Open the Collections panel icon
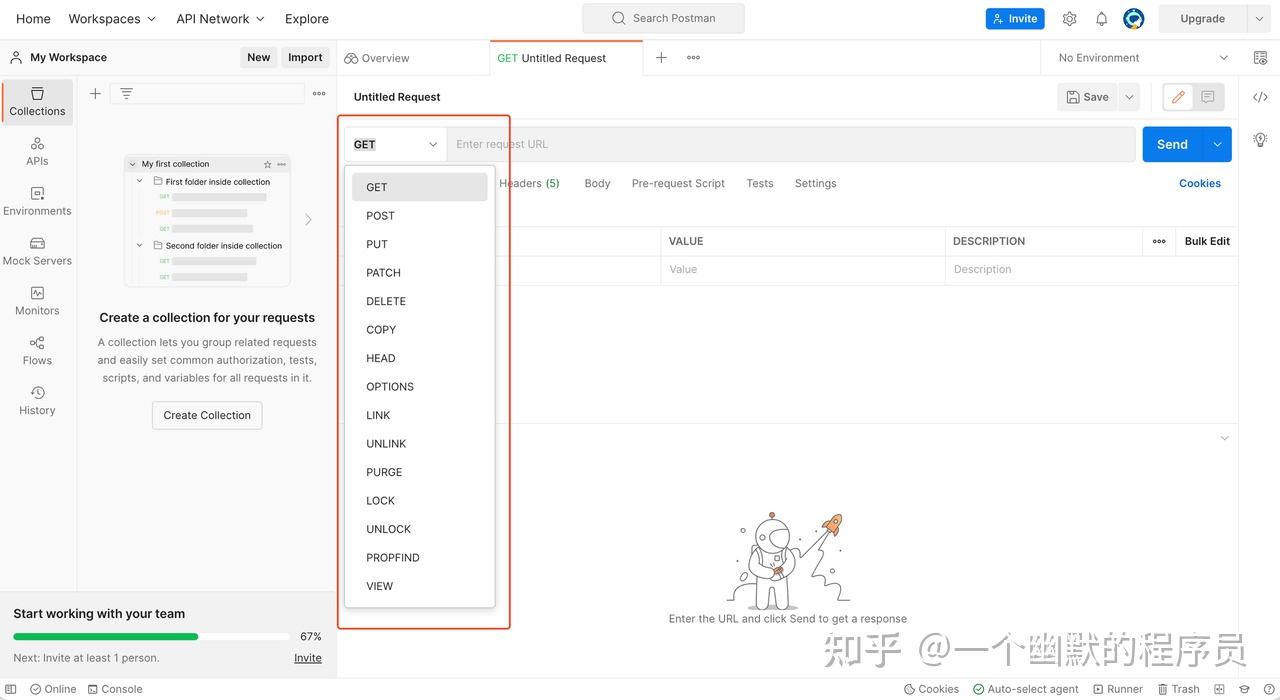This screenshot has height=700, width=1280. (x=36, y=100)
